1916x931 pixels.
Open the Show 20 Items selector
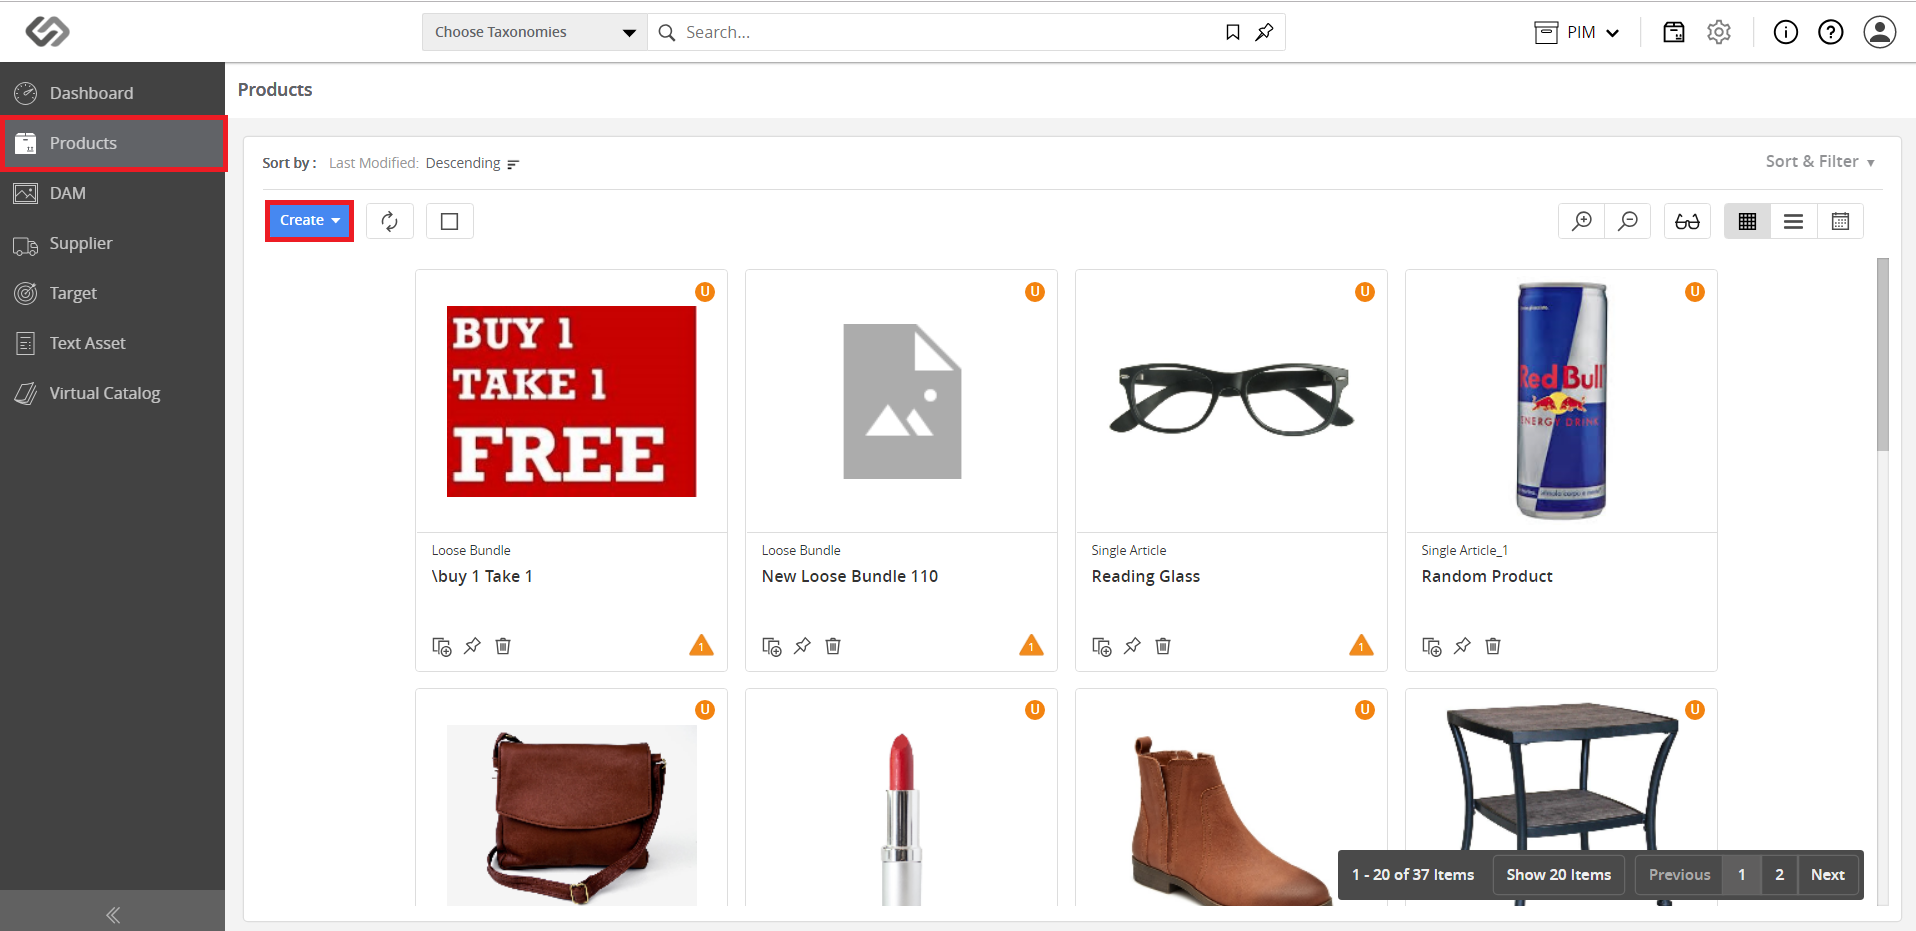coord(1558,874)
